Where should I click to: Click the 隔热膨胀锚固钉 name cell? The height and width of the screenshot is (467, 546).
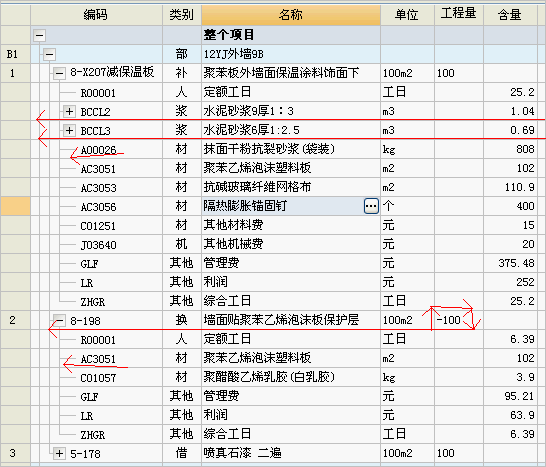[283, 206]
